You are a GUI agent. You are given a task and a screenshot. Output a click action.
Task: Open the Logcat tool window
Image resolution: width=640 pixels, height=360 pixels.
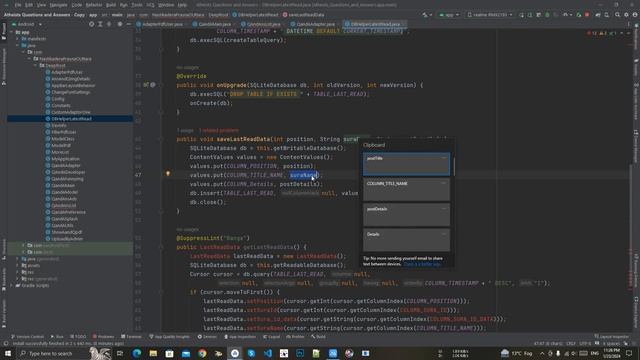[272, 337]
